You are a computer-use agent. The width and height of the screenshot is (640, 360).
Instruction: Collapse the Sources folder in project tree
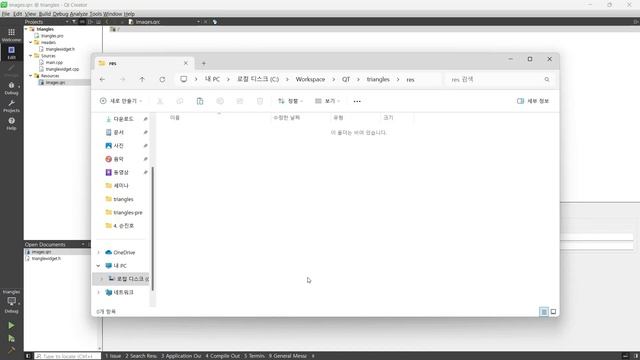click(x=31, y=56)
